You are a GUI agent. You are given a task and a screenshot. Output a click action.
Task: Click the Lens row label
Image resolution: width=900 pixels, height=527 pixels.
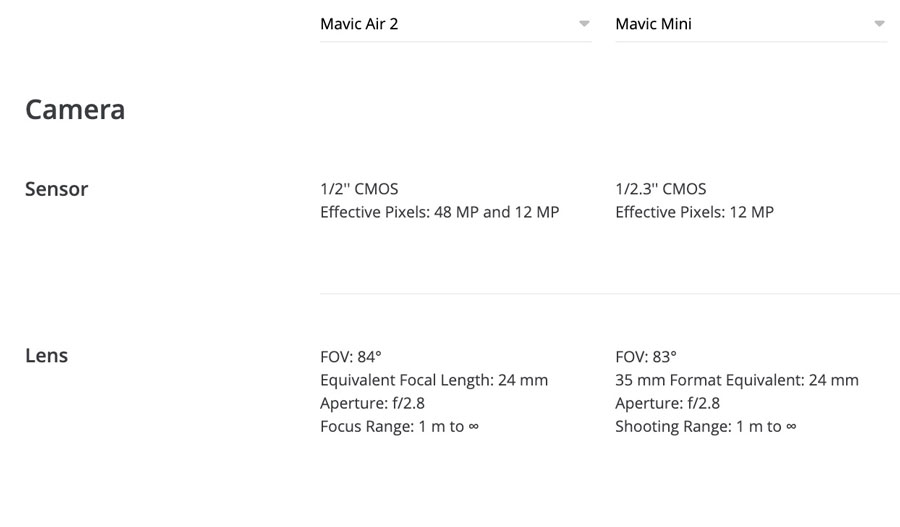pos(46,355)
